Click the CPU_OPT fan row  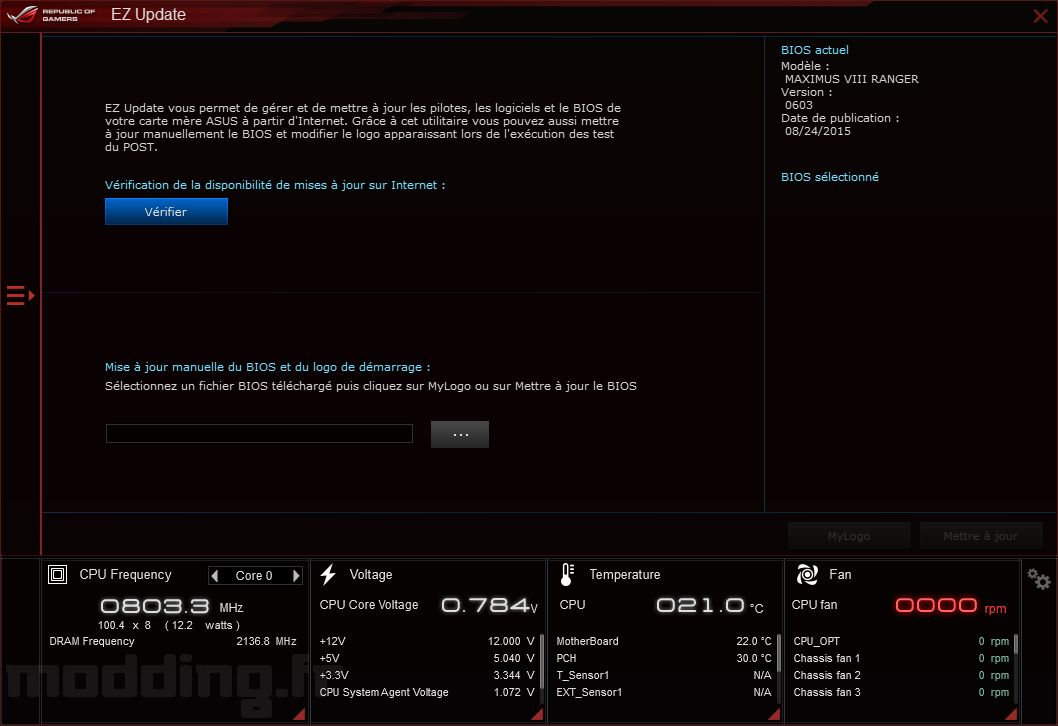[x=901, y=641]
